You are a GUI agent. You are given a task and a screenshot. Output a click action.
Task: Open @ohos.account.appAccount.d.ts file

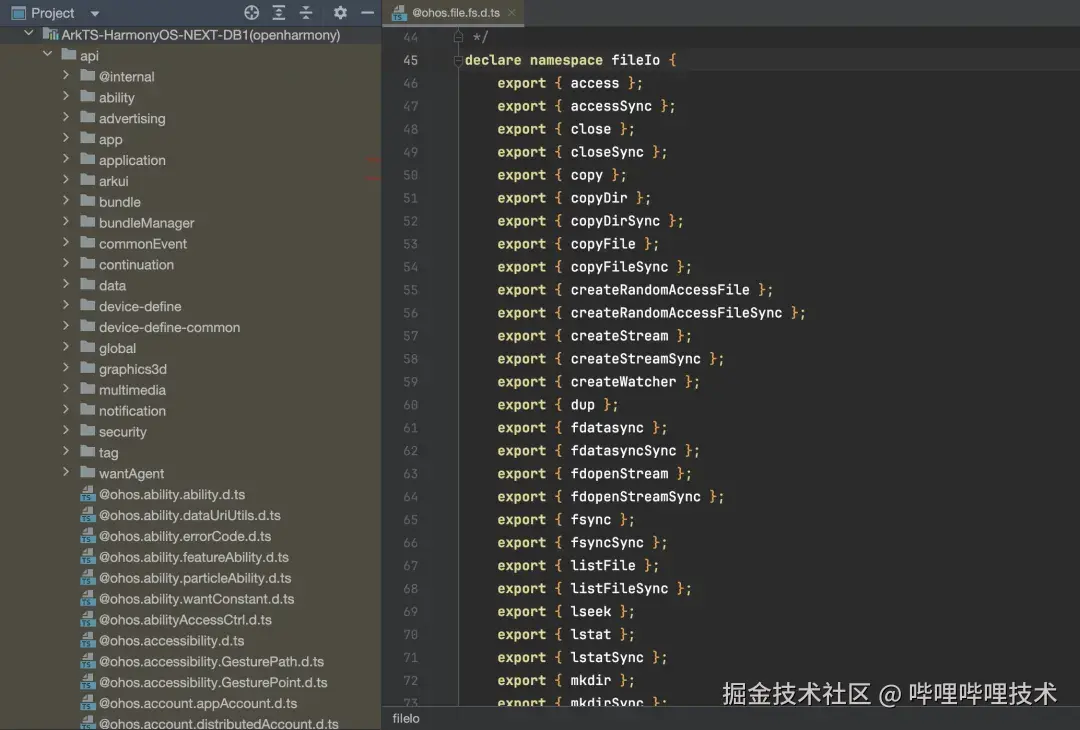pyautogui.click(x=198, y=703)
